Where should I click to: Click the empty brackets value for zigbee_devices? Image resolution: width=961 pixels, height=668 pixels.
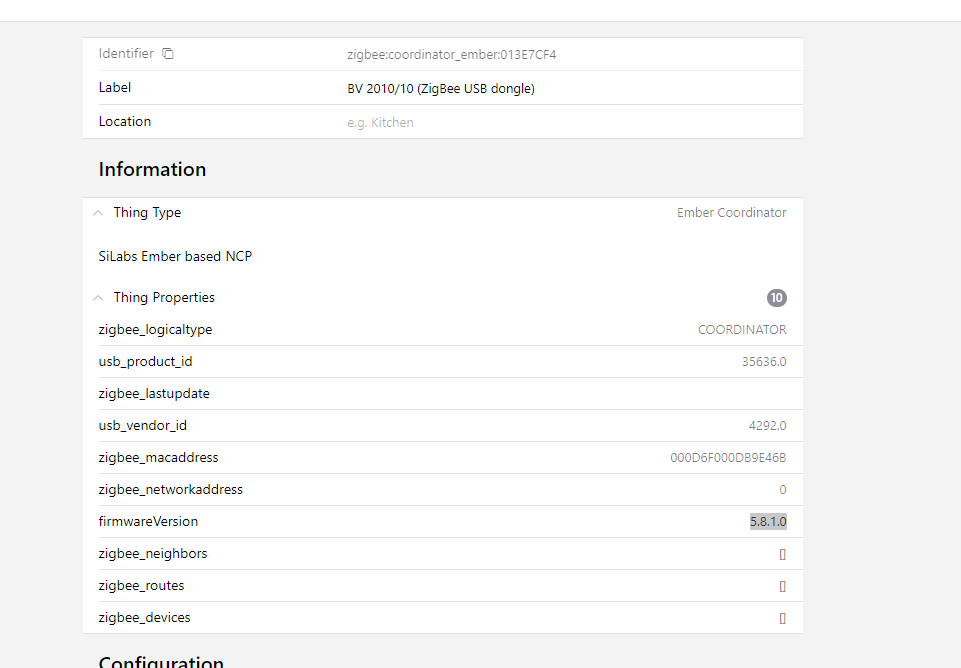tap(782, 618)
